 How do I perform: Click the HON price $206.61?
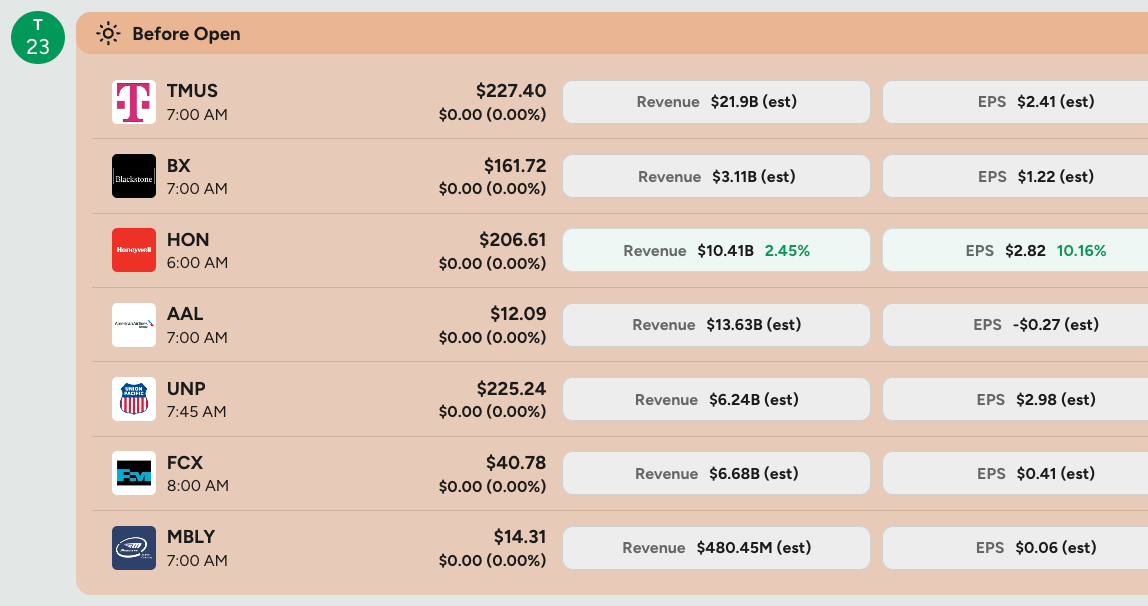(x=512, y=239)
